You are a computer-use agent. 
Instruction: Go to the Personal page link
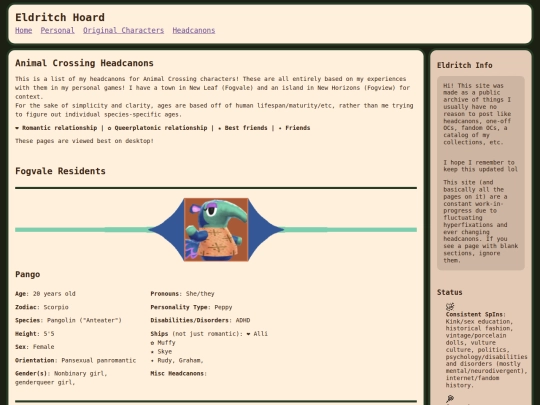pos(58,30)
